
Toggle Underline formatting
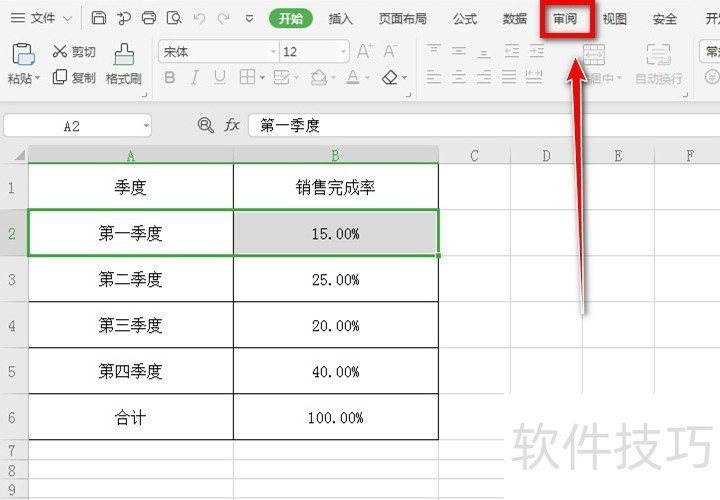220,77
